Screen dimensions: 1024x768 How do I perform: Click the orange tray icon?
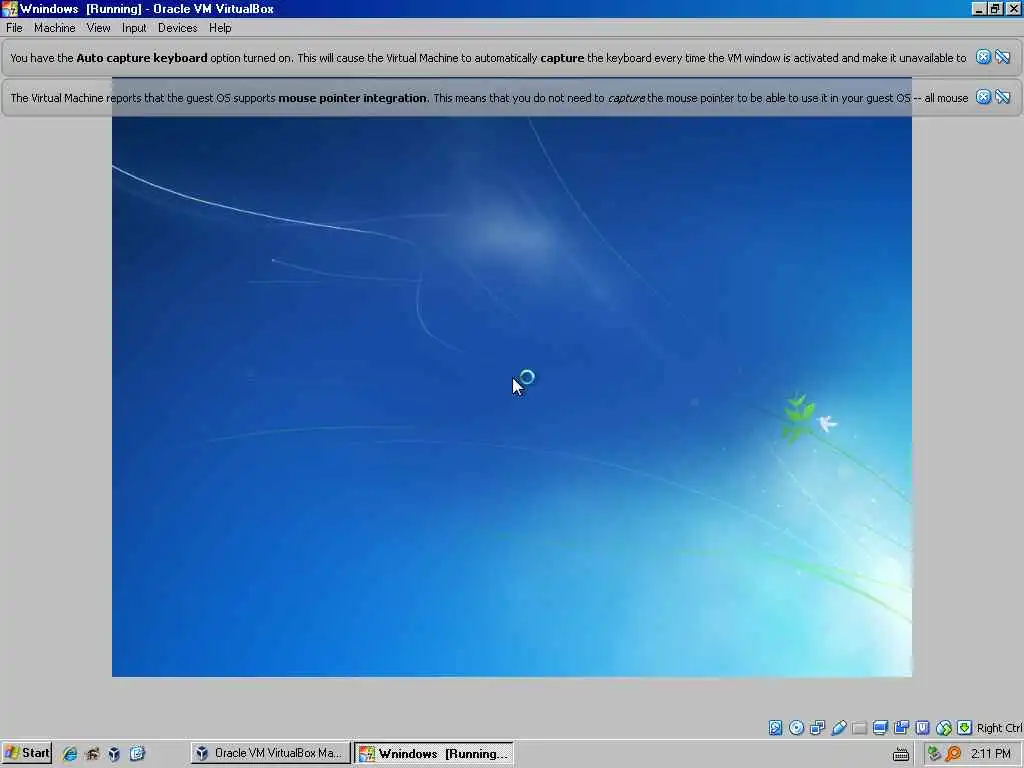pos(953,754)
